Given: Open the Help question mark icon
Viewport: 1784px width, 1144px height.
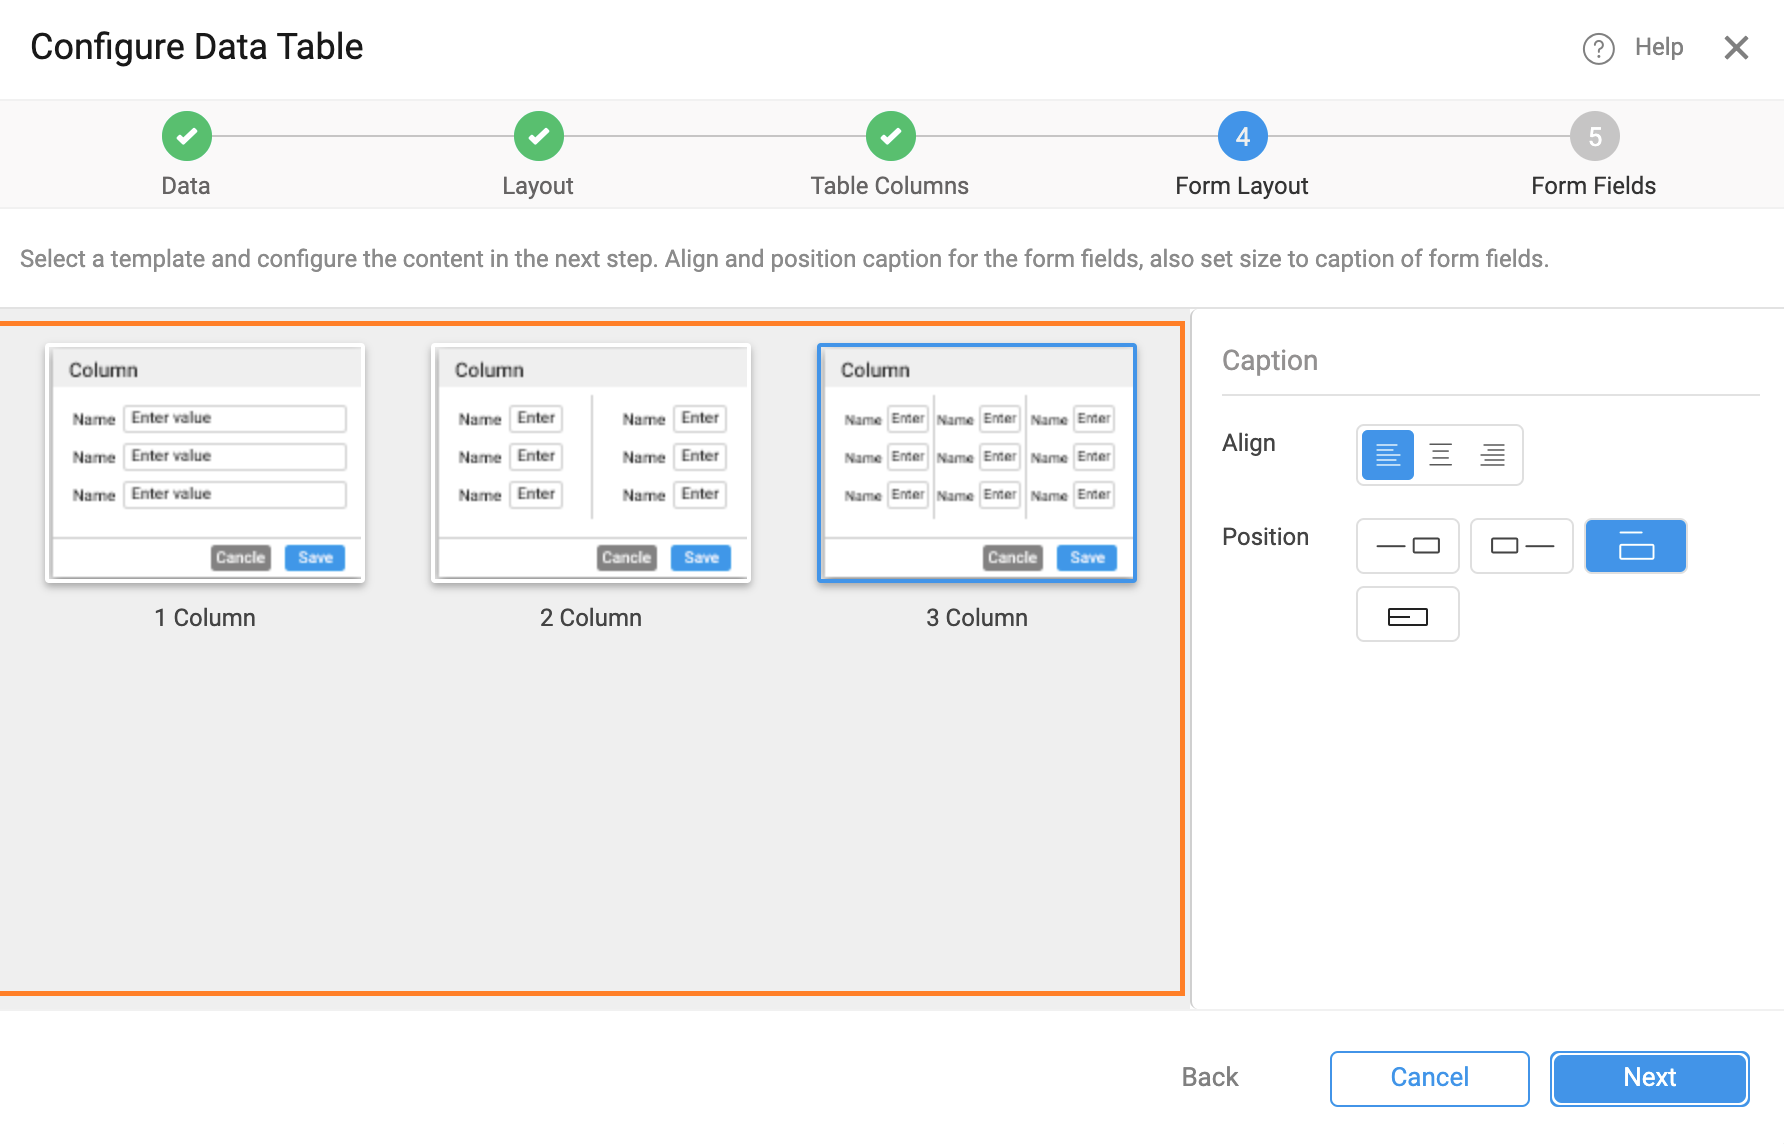Looking at the screenshot, I should tap(1598, 48).
